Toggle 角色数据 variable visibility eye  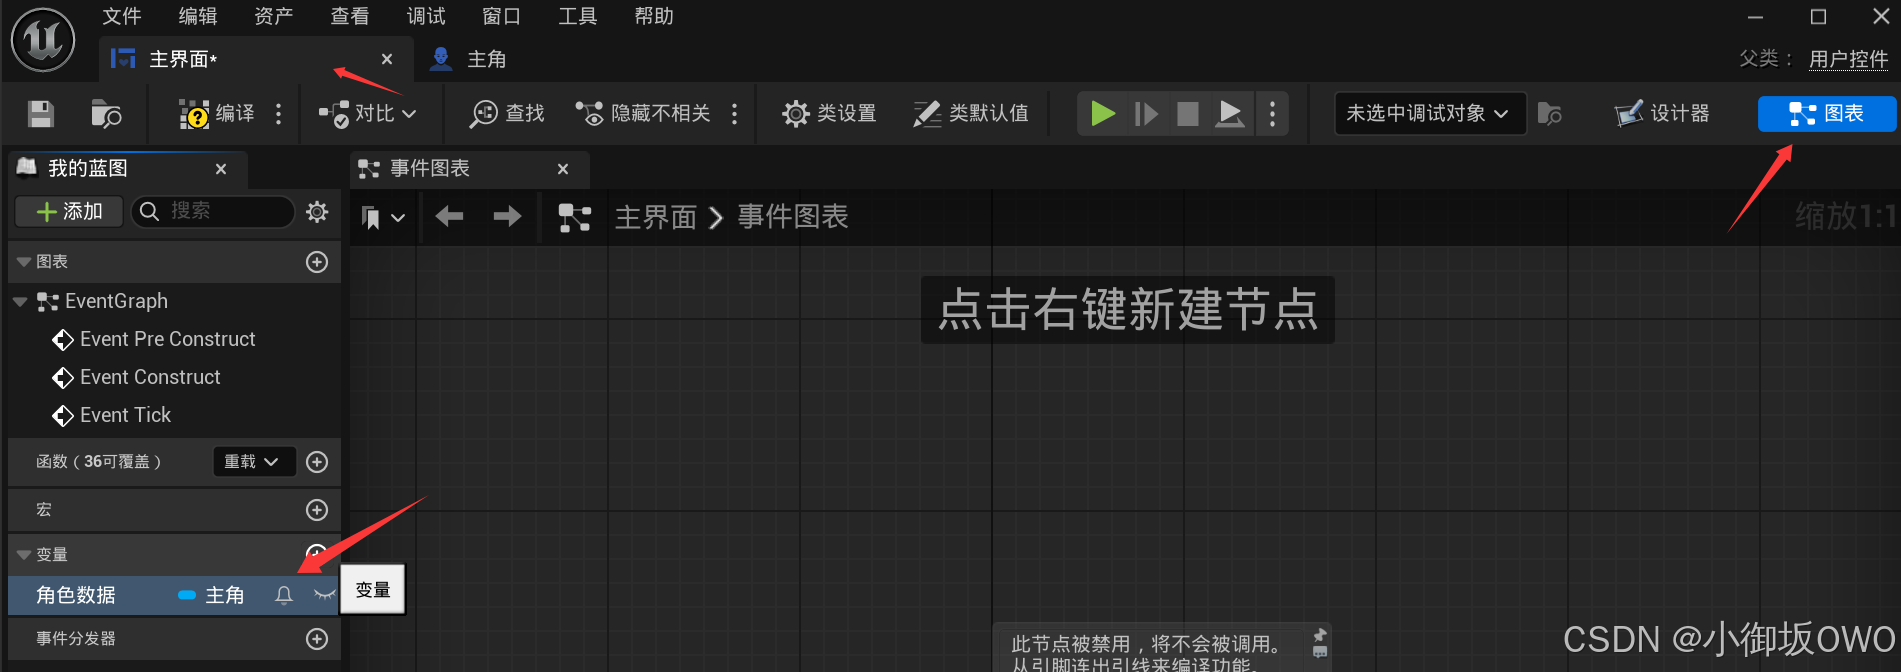[x=324, y=595]
